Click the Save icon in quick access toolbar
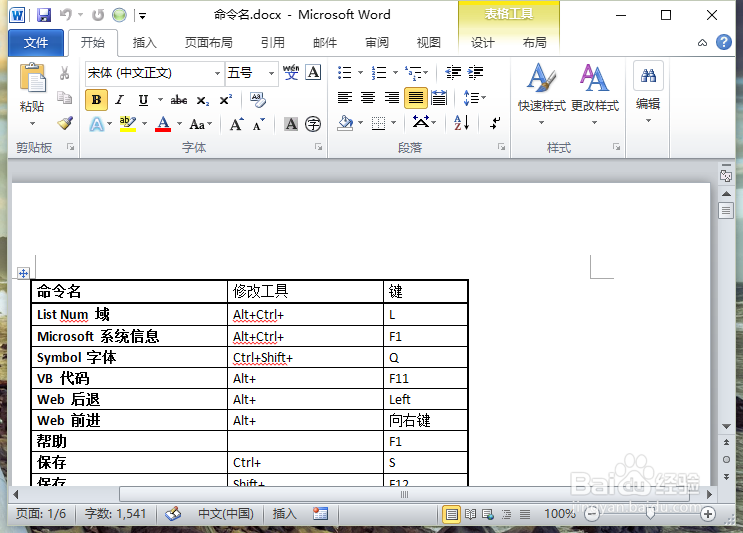 pyautogui.click(x=44, y=15)
